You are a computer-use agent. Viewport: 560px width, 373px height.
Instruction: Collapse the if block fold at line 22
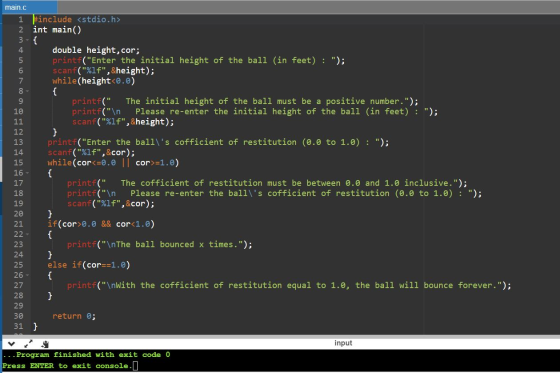pos(27,234)
